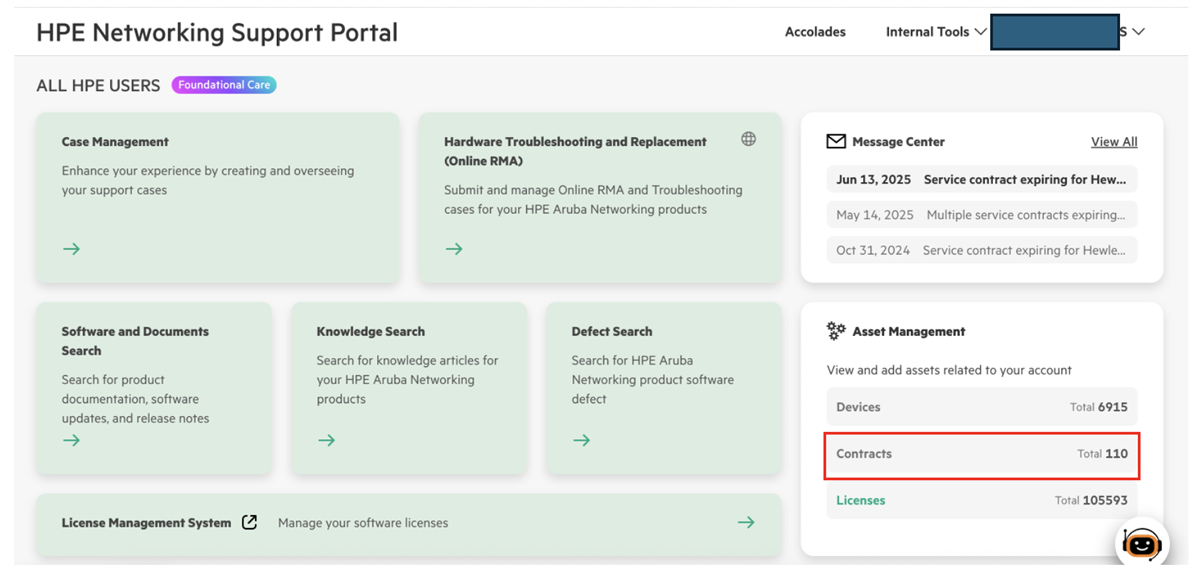Viewport: 1200px width, 569px height.
Task: Click the arrow on the Knowledge Search card
Action: pos(326,440)
